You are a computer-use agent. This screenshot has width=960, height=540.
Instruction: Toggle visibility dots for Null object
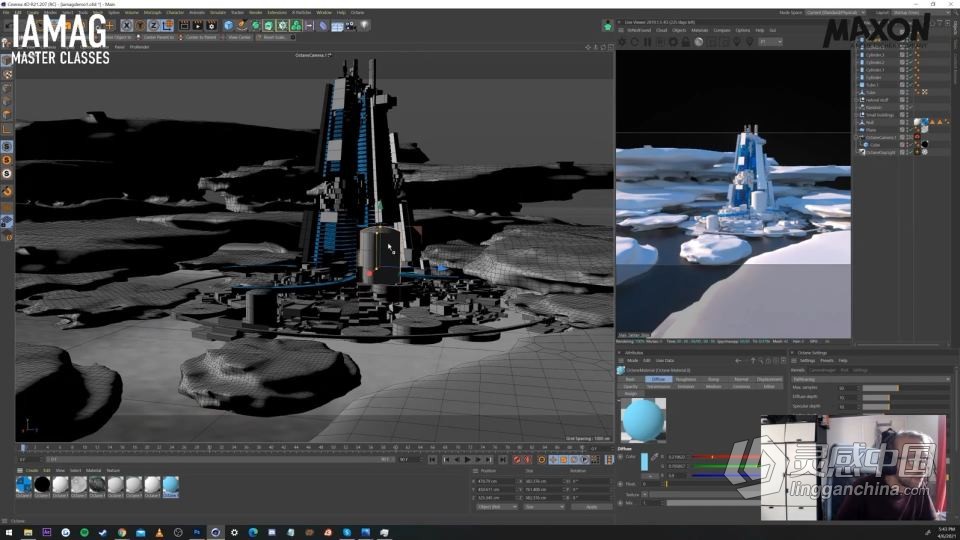pyautogui.click(x=908, y=122)
